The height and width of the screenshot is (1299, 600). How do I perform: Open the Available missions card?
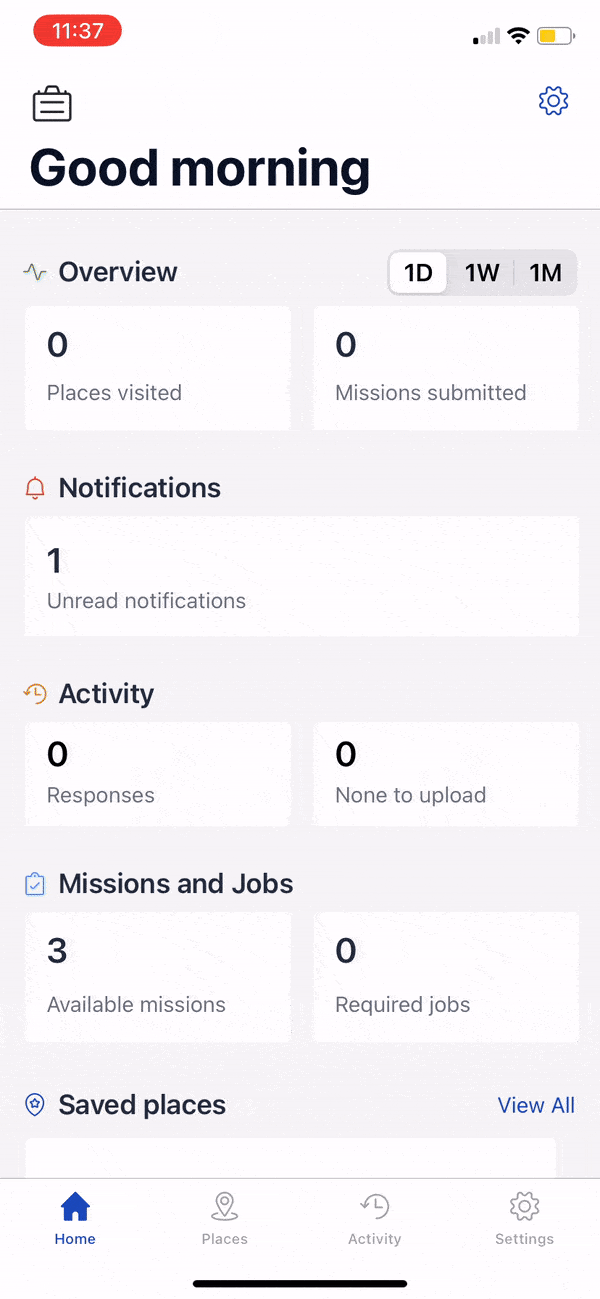[x=157, y=975]
